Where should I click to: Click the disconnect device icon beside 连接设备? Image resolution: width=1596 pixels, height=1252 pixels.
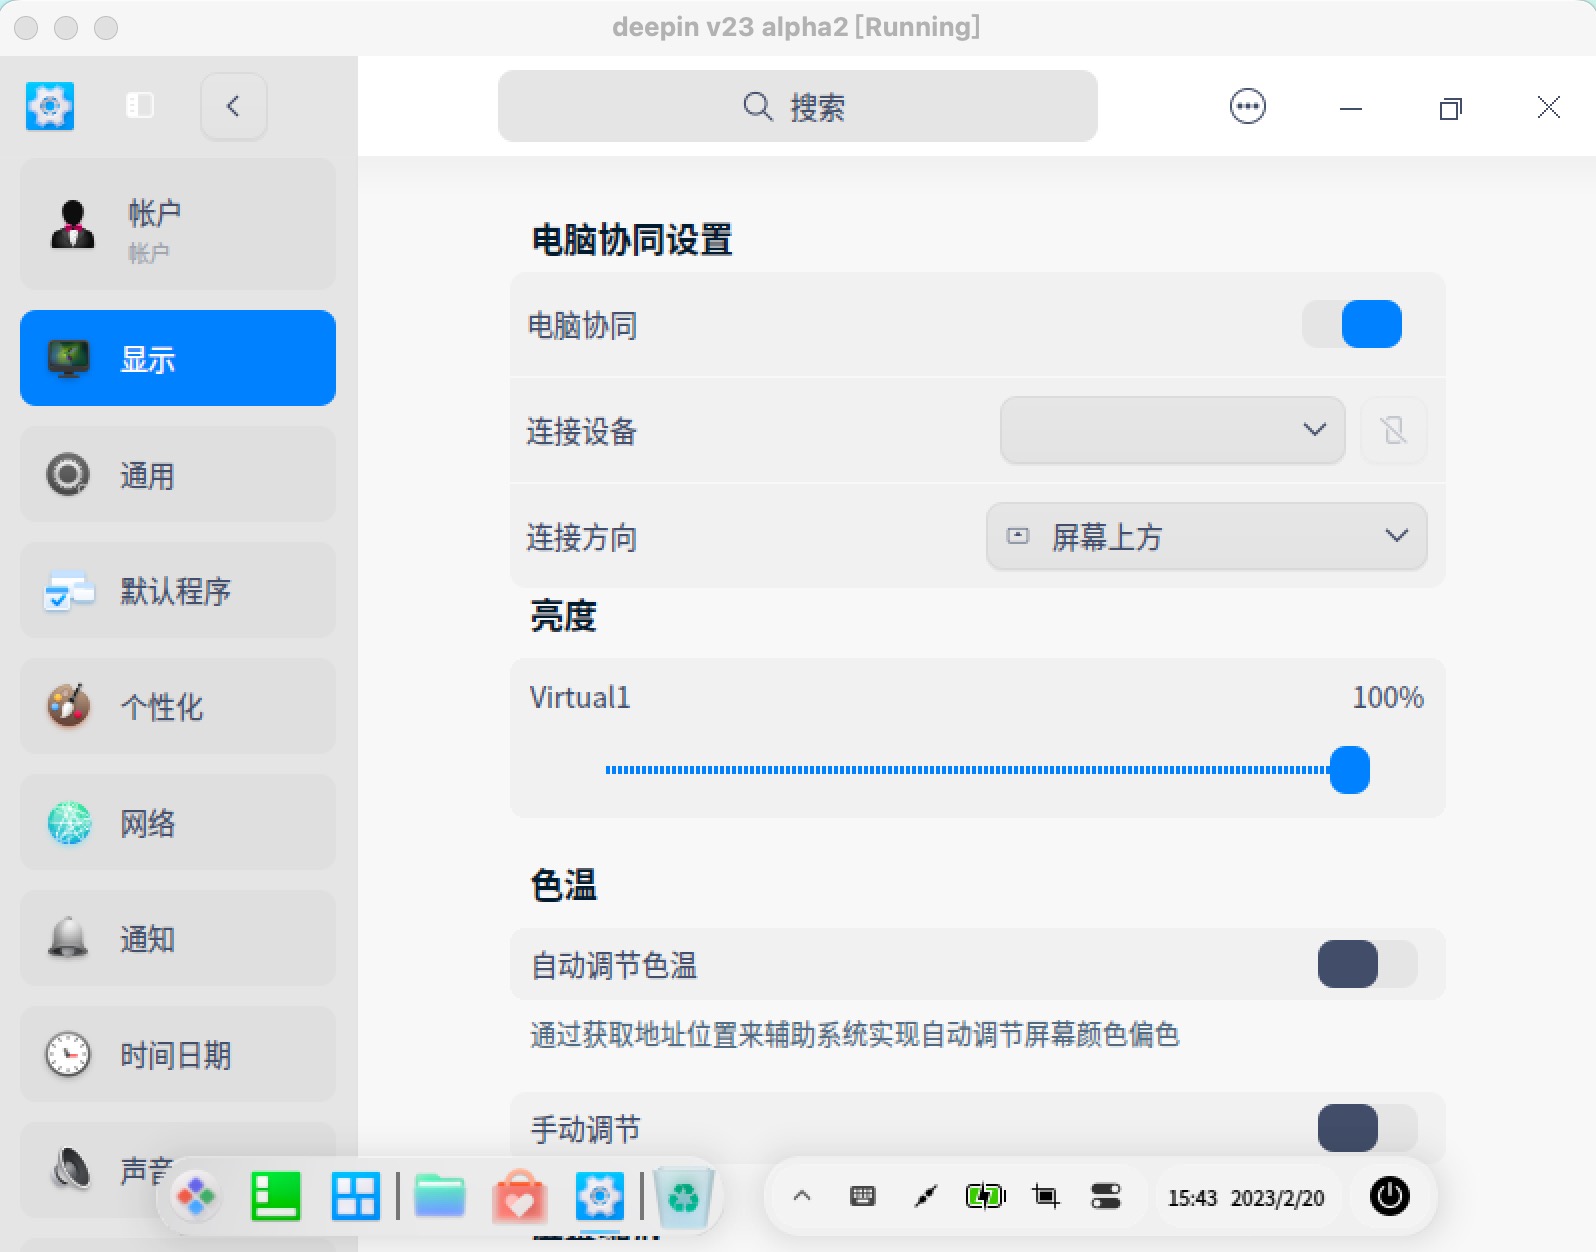1393,430
